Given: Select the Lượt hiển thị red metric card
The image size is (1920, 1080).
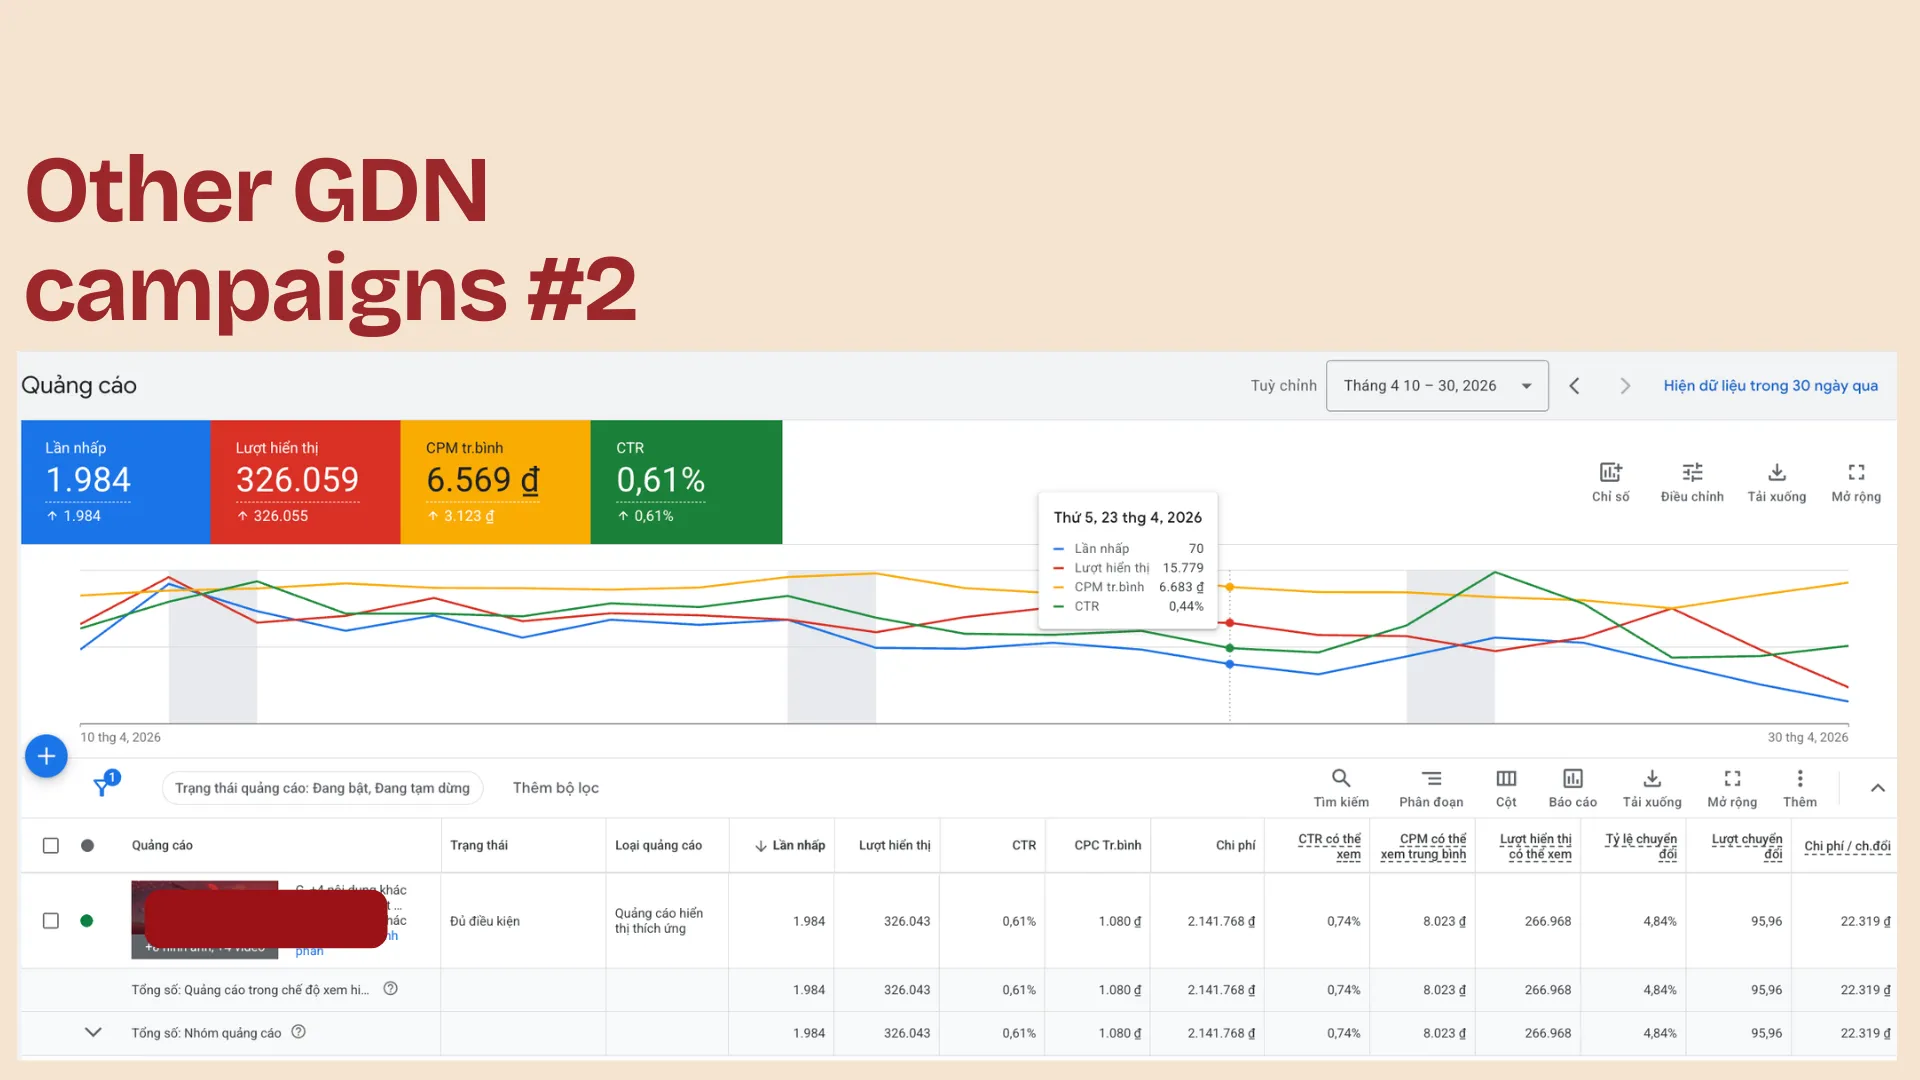Looking at the screenshot, I should pyautogui.click(x=305, y=482).
